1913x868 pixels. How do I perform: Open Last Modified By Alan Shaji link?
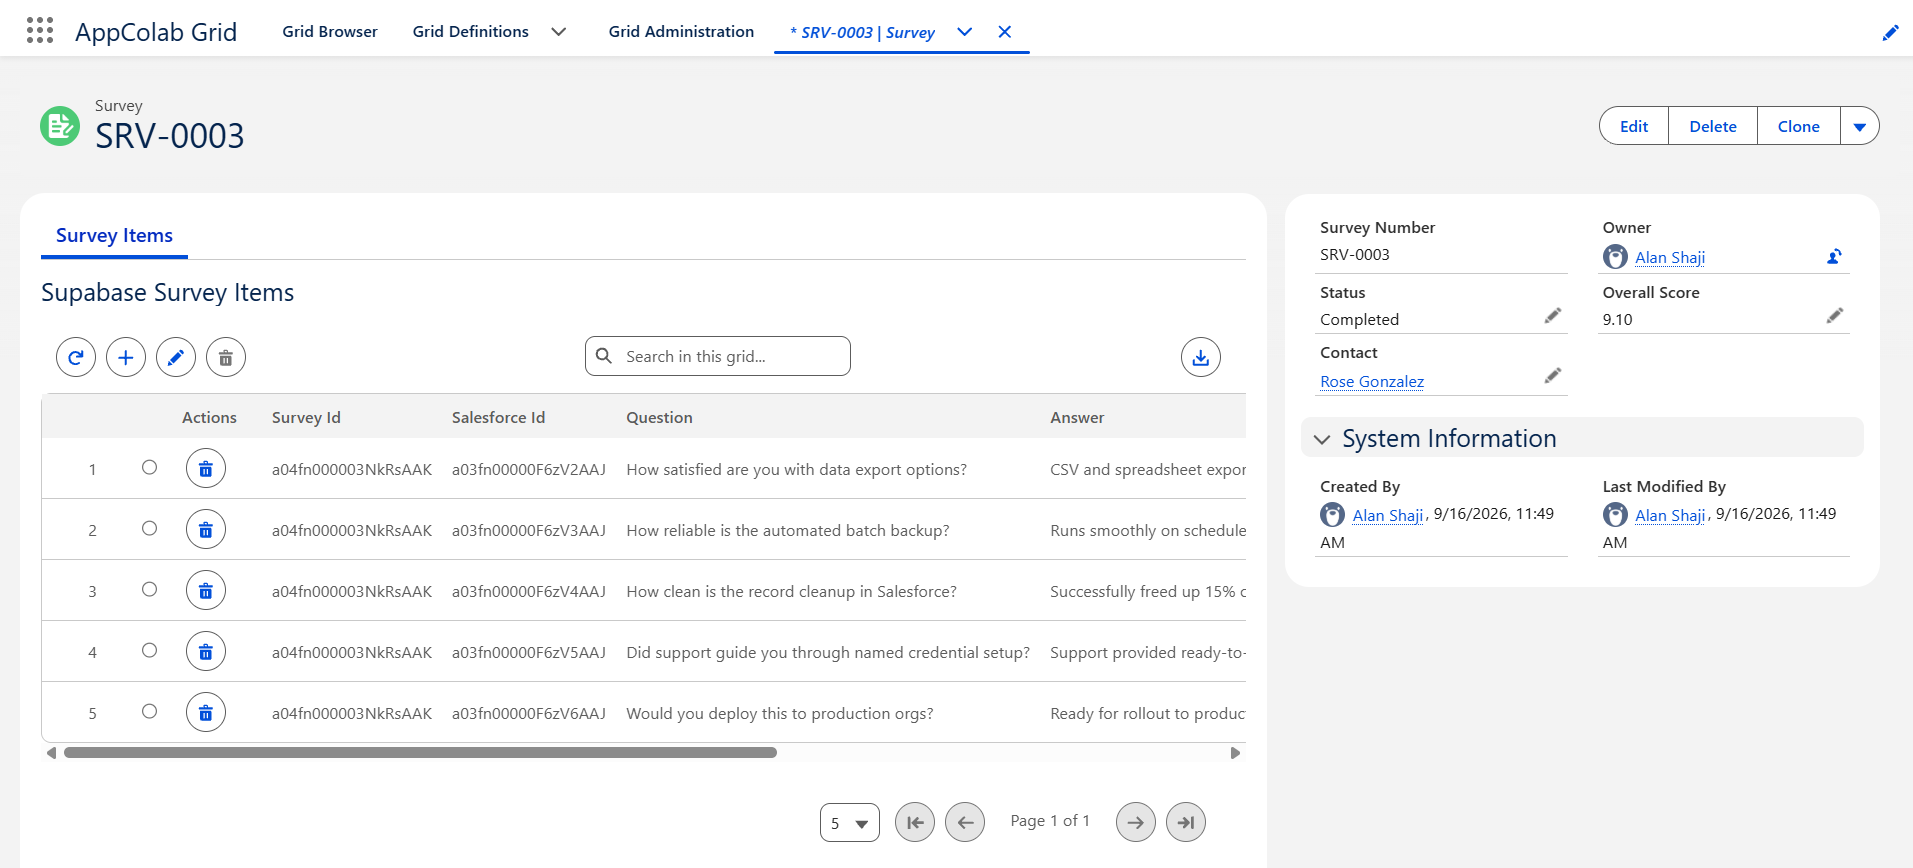pos(1670,516)
